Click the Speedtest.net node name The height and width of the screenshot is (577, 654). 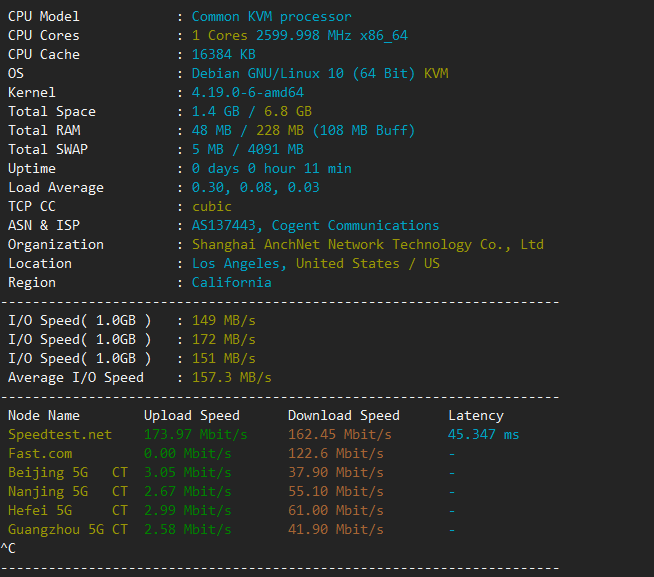60,435
